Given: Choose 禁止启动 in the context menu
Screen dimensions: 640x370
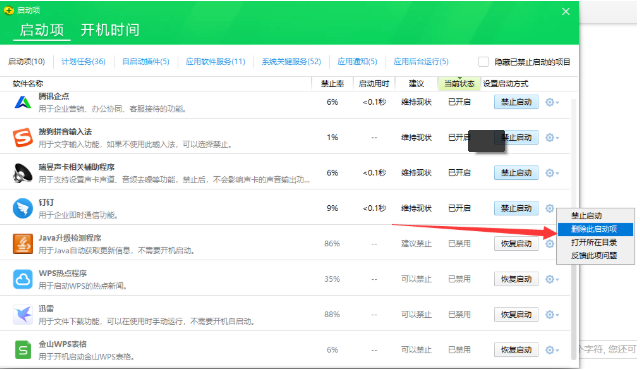Looking at the screenshot, I should (x=595, y=215).
